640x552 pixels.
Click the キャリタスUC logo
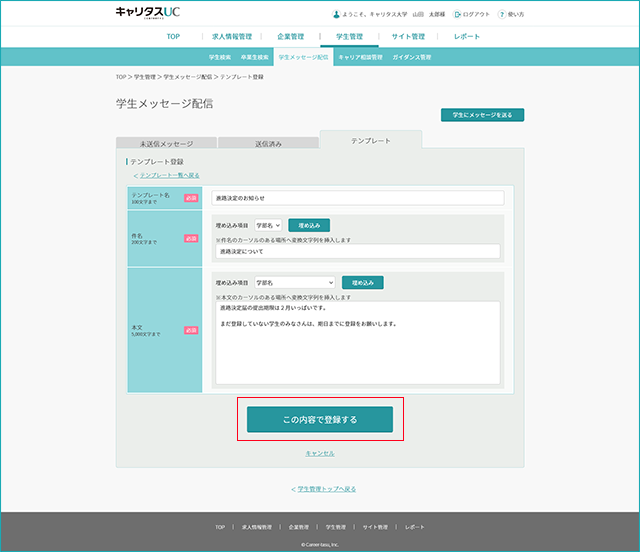[148, 13]
